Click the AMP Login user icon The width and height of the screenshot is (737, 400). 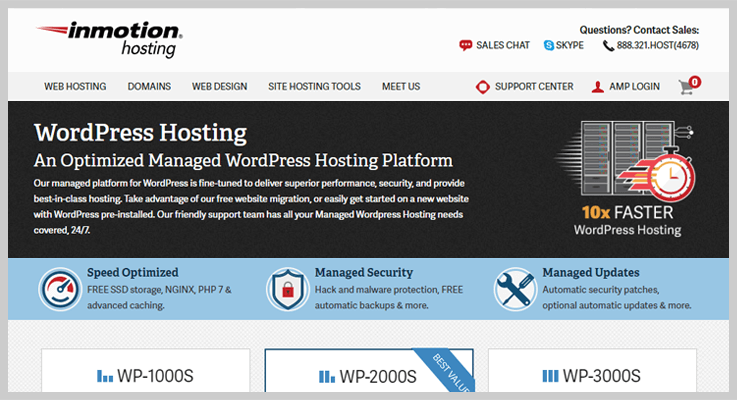[597, 87]
